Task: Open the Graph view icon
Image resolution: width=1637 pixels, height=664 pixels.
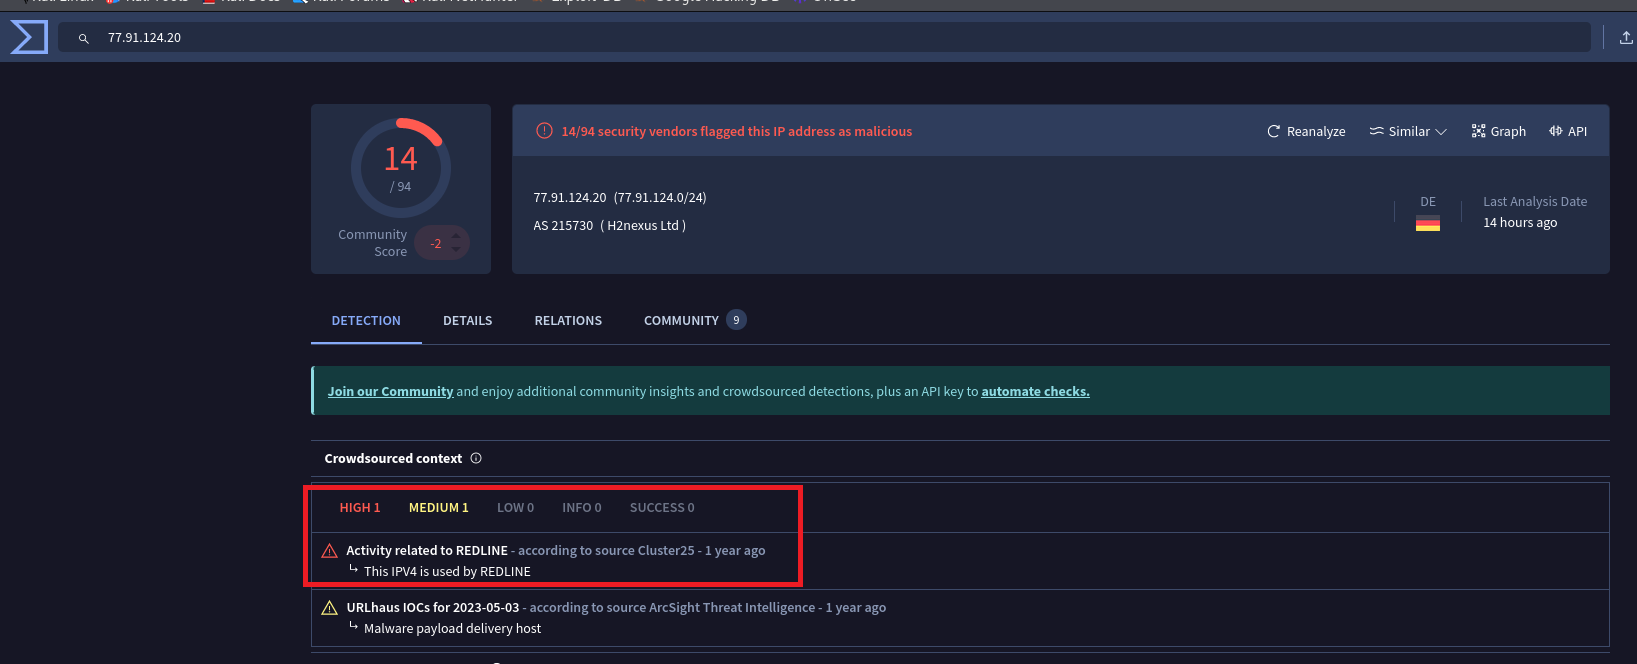Action: pos(1478,131)
